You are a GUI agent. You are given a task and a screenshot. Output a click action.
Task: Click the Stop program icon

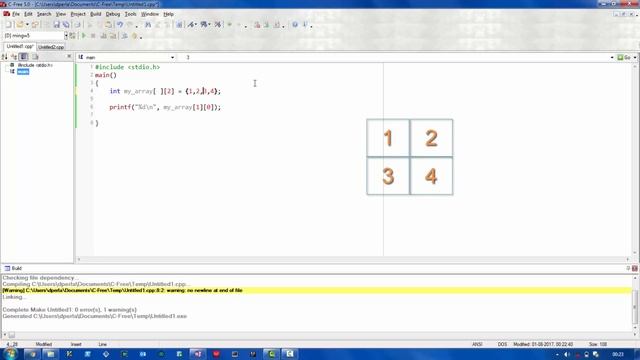pos(93,36)
